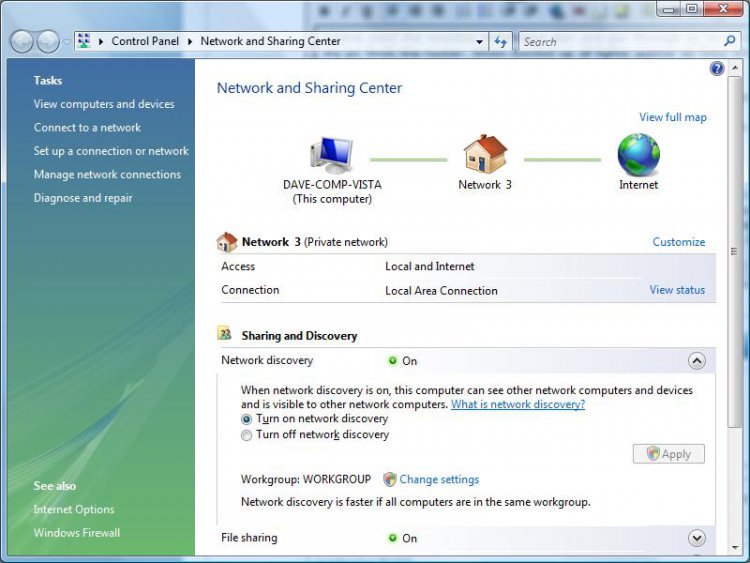Open the recent pages dropdown arrow
Image resolution: width=750 pixels, height=563 pixels.
tap(66, 42)
